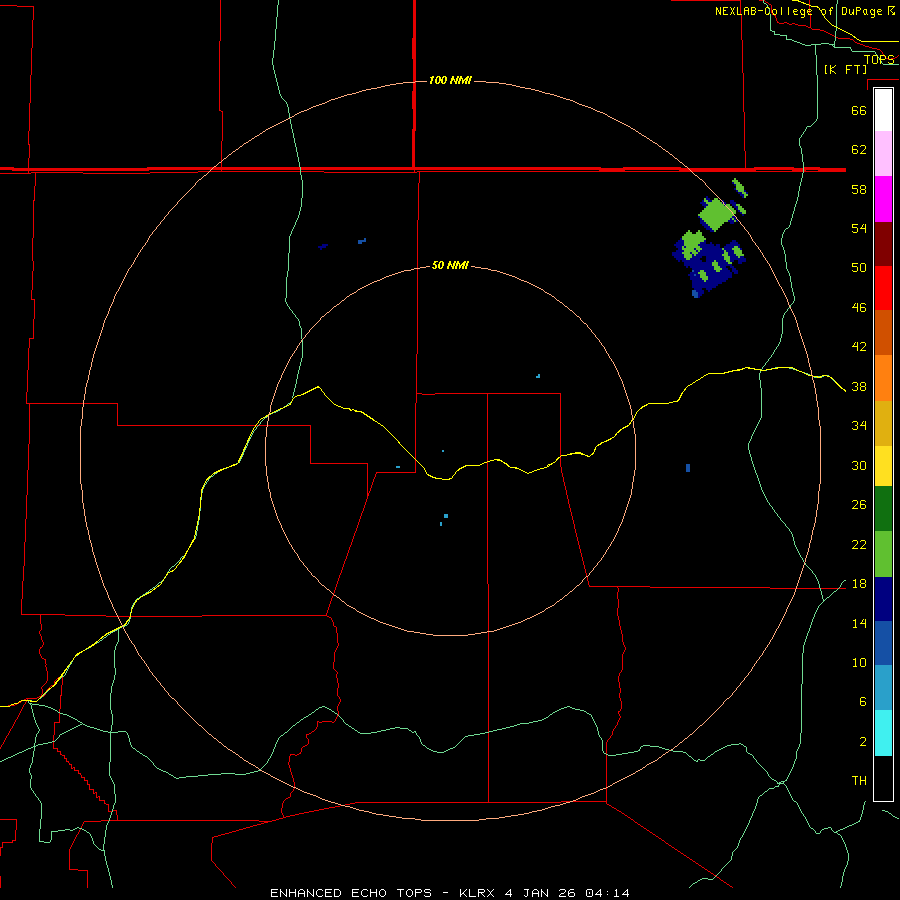Select the bright red legend swatch
This screenshot has height=900, width=900.
pyautogui.click(x=883, y=288)
